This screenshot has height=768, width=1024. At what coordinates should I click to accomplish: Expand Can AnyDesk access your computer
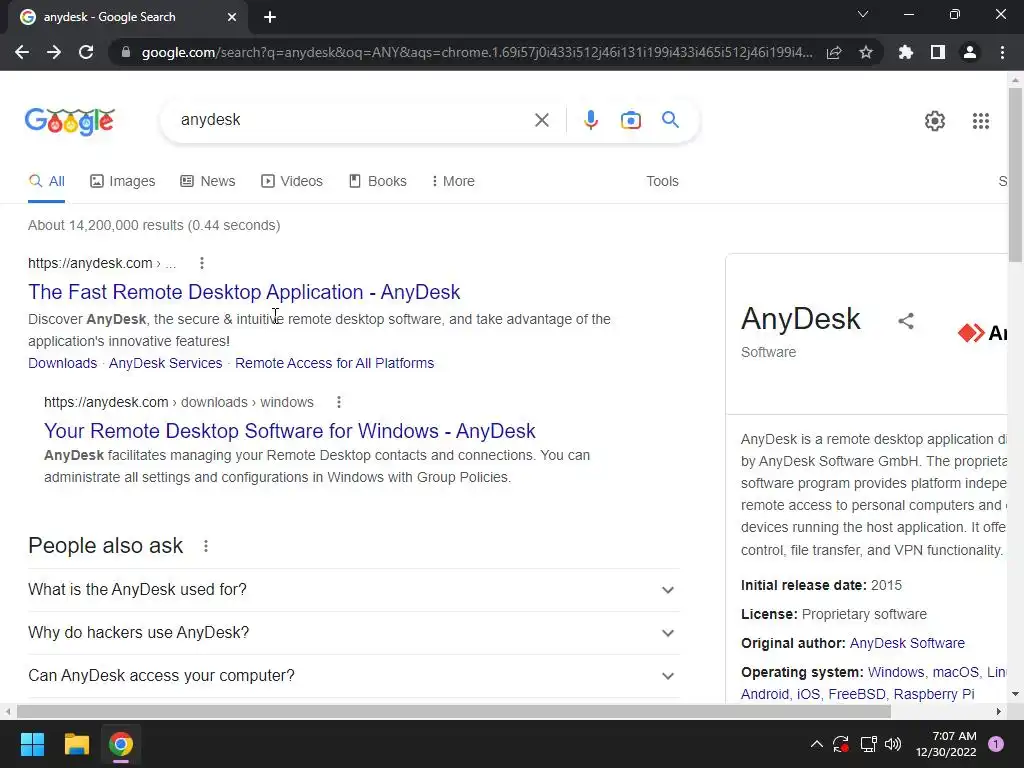353,675
